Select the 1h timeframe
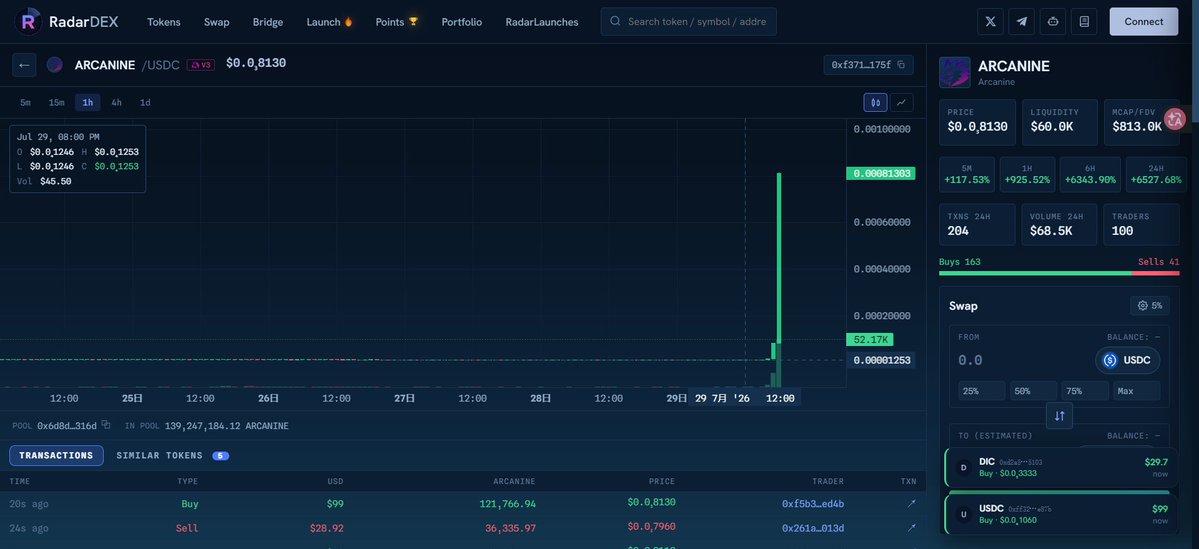 88,102
